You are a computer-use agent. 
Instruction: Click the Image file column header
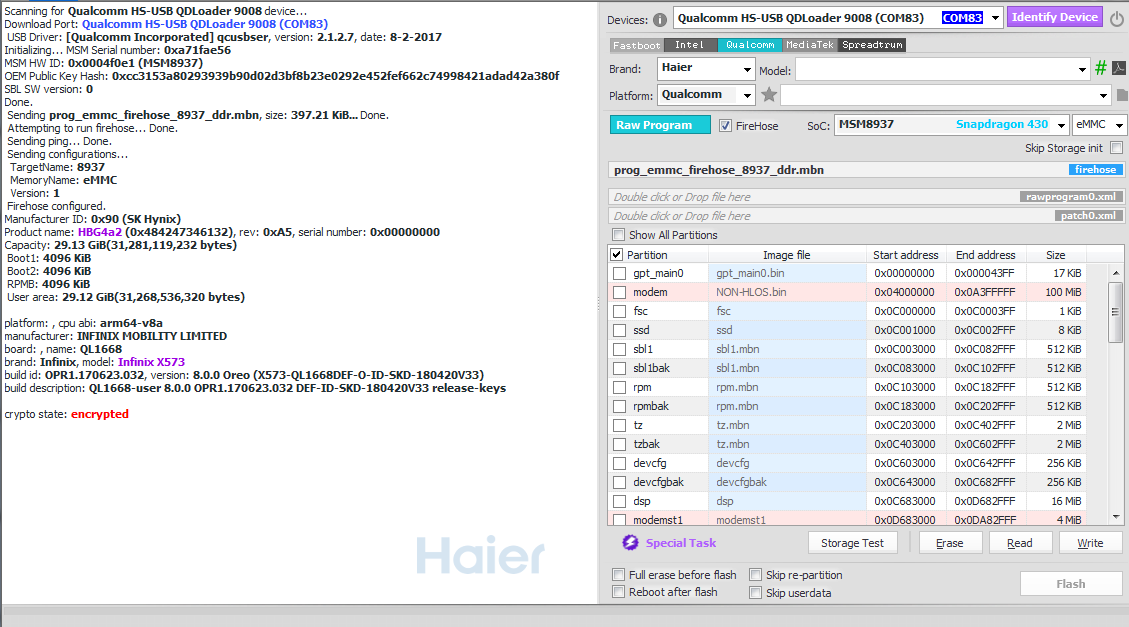(787, 255)
